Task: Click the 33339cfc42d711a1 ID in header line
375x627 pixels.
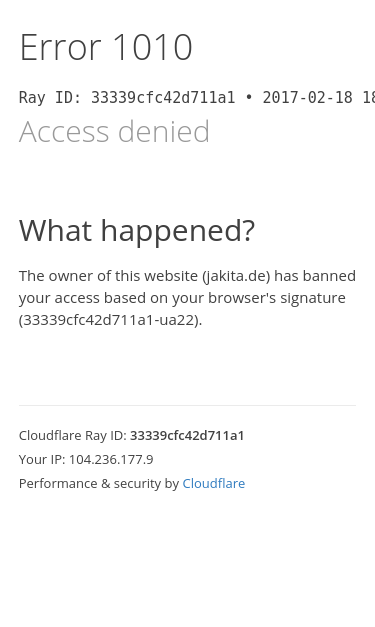Action: tap(163, 98)
